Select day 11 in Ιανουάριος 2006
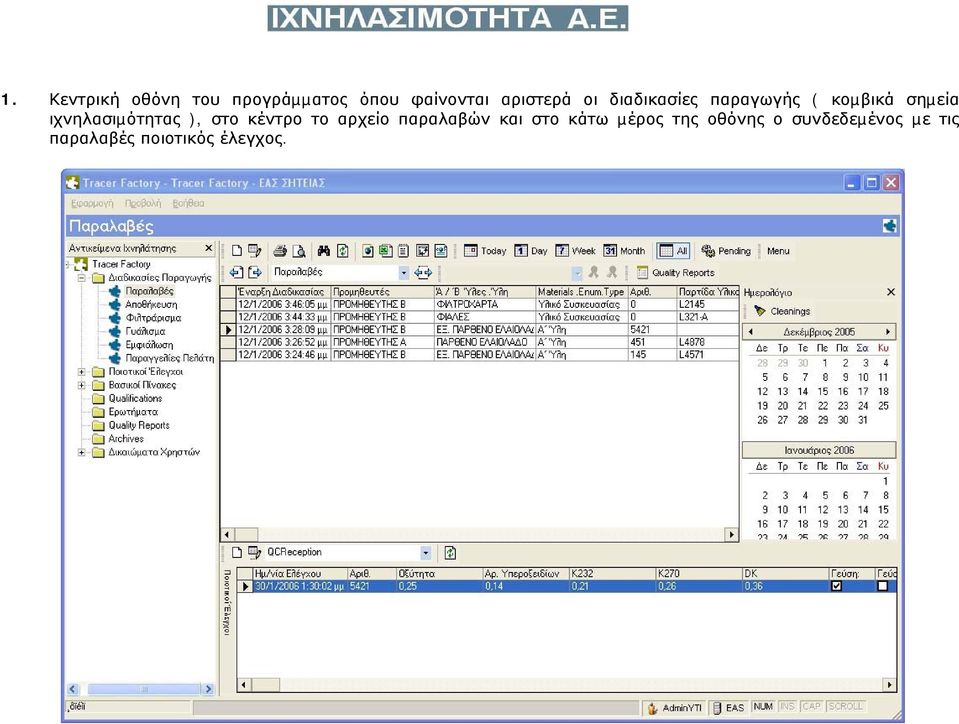Screen dimensions: 959x724 click(x=803, y=510)
